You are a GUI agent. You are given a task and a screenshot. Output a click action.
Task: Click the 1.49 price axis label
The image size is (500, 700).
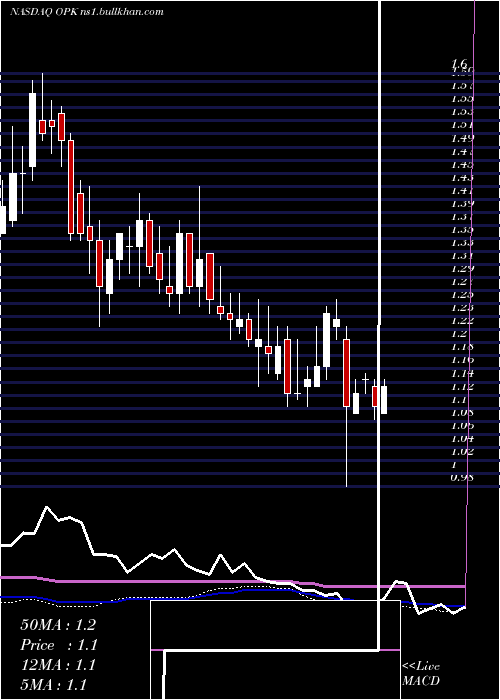coord(462,138)
